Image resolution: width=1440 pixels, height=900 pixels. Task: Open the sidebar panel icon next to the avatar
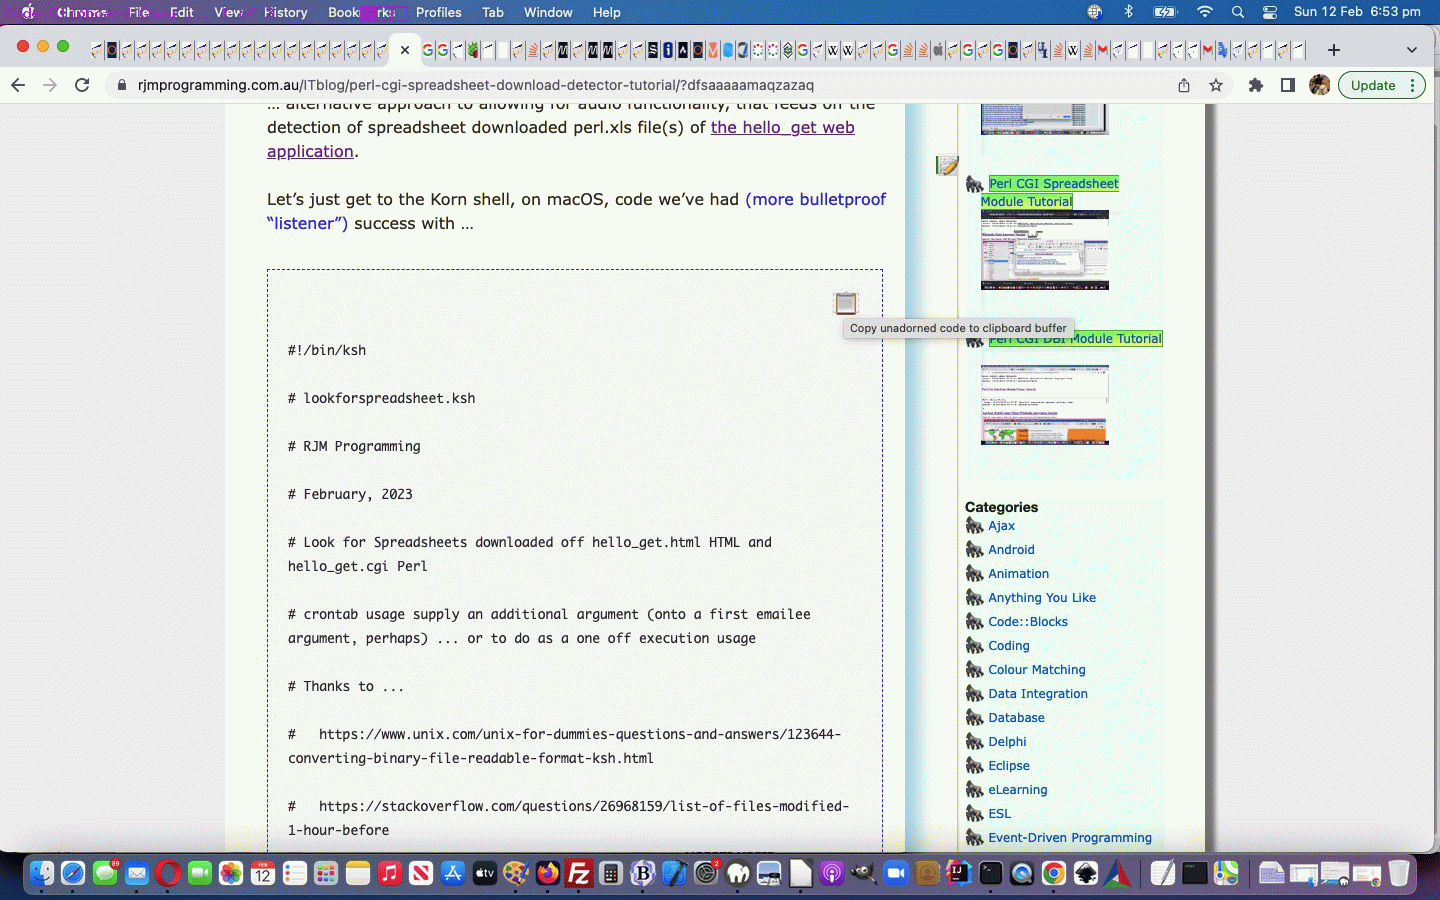pyautogui.click(x=1288, y=85)
